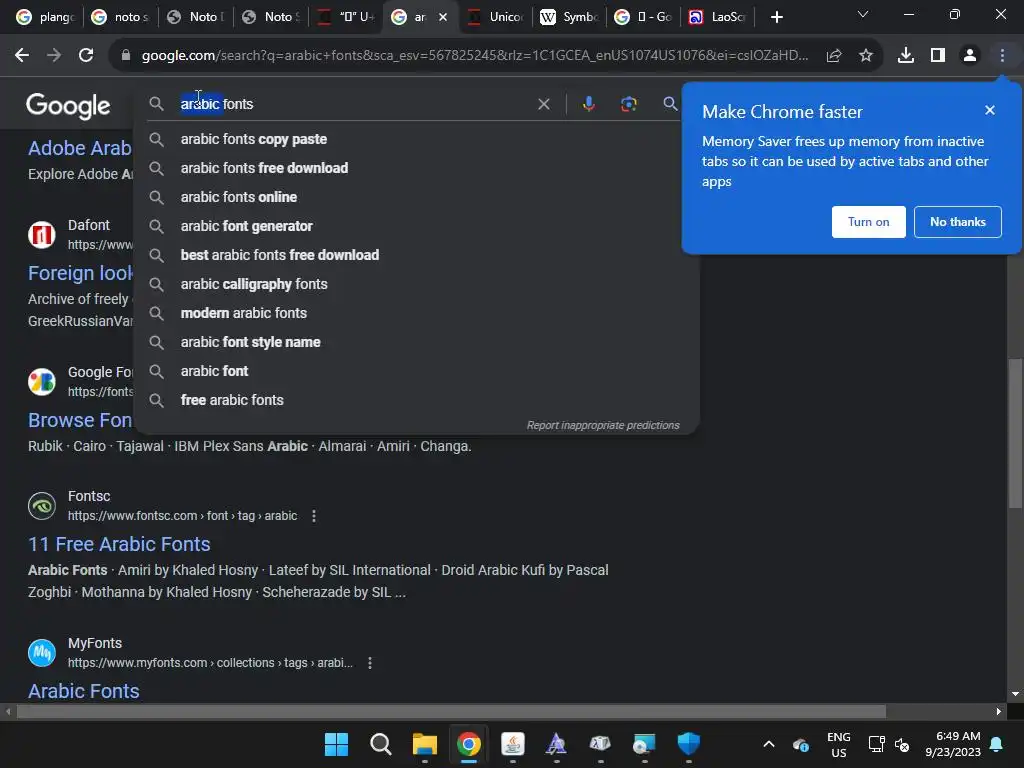Open Fontsc result options menu
Screen dimensions: 1024x768
point(314,516)
